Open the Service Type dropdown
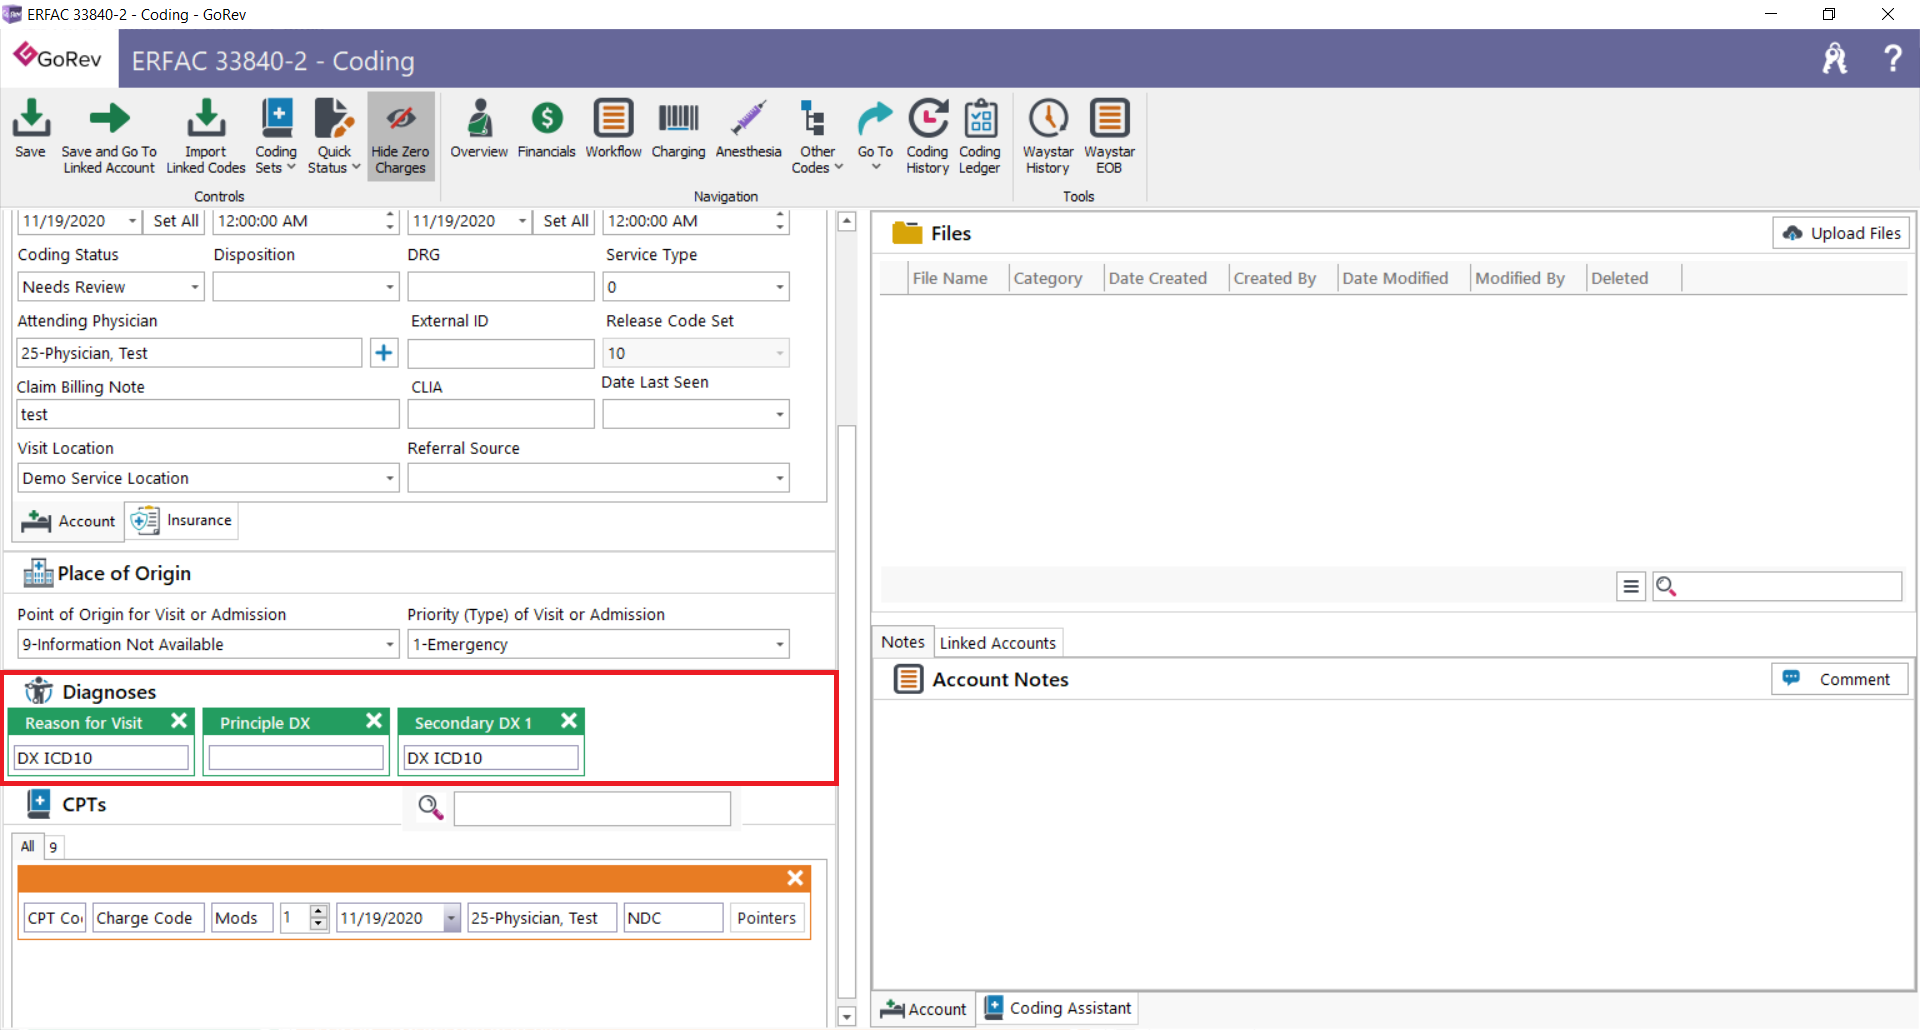 [x=780, y=287]
